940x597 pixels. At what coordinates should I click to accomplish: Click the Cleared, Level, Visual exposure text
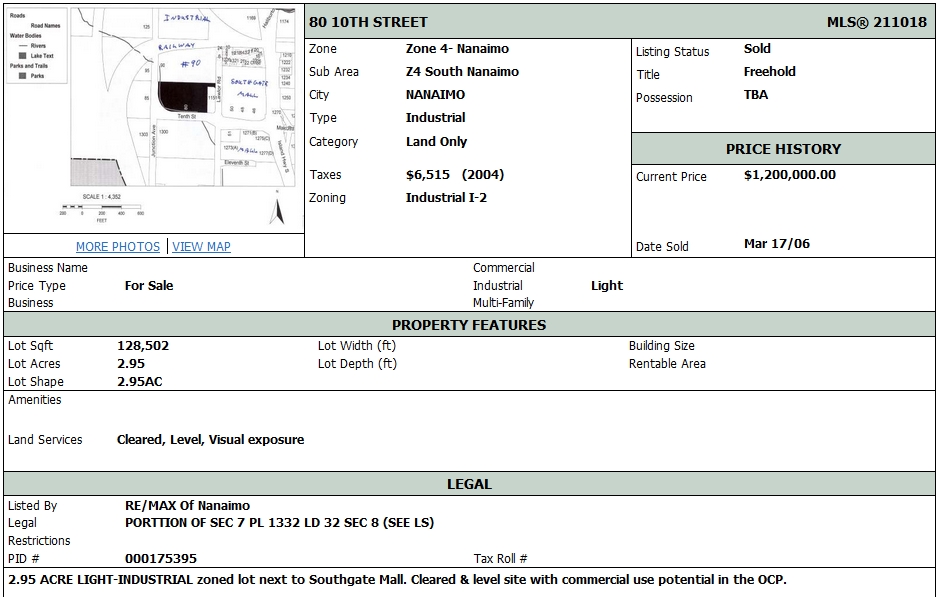click(210, 439)
